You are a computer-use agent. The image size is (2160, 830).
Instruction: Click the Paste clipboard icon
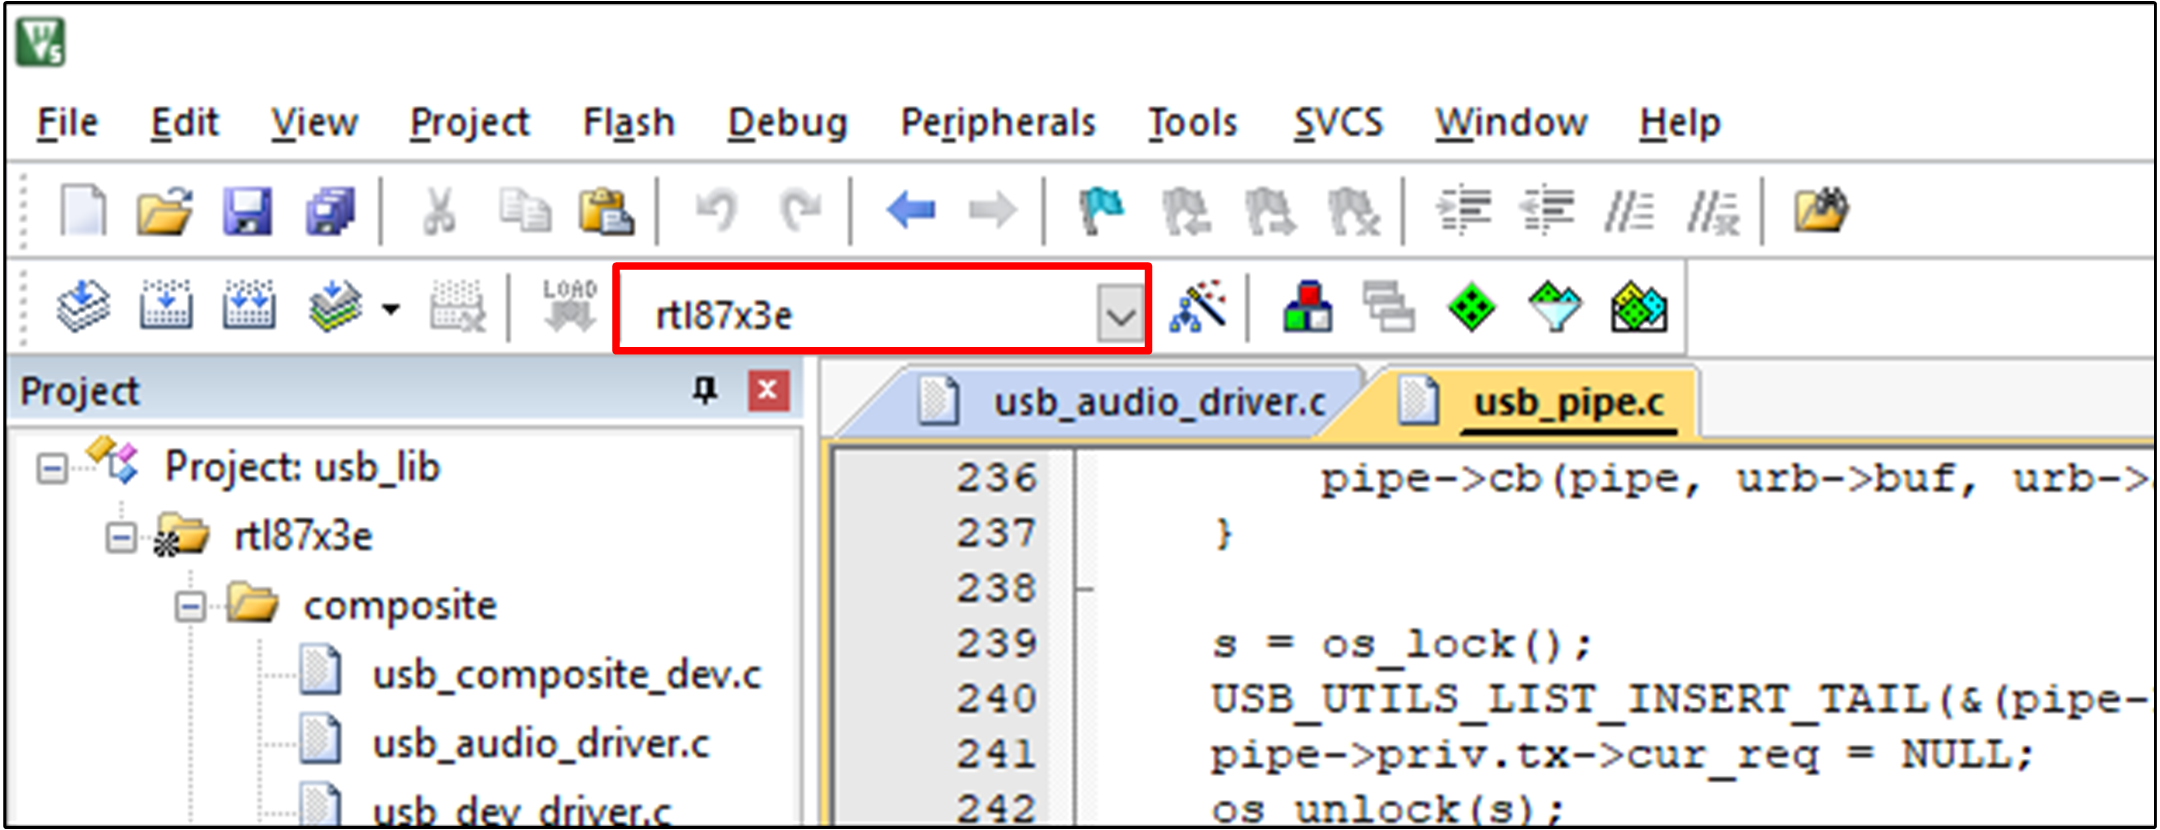coord(606,211)
